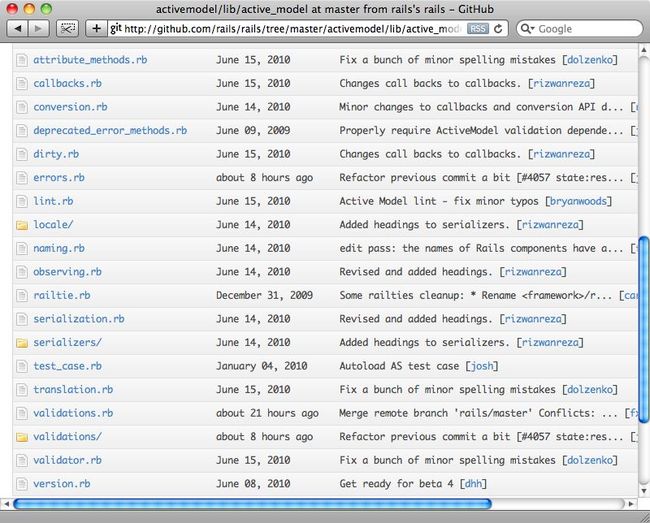Click the scroll right arrow
The width and height of the screenshot is (650, 523).
631,504
